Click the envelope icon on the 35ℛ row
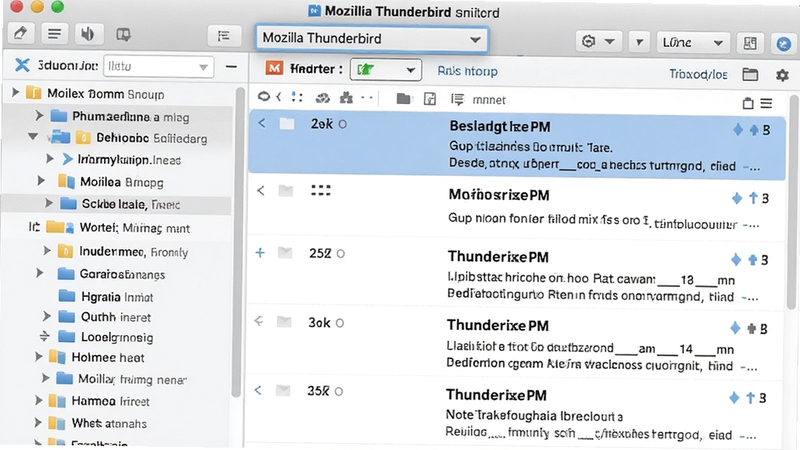This screenshot has height=450, width=800. pyautogui.click(x=283, y=391)
